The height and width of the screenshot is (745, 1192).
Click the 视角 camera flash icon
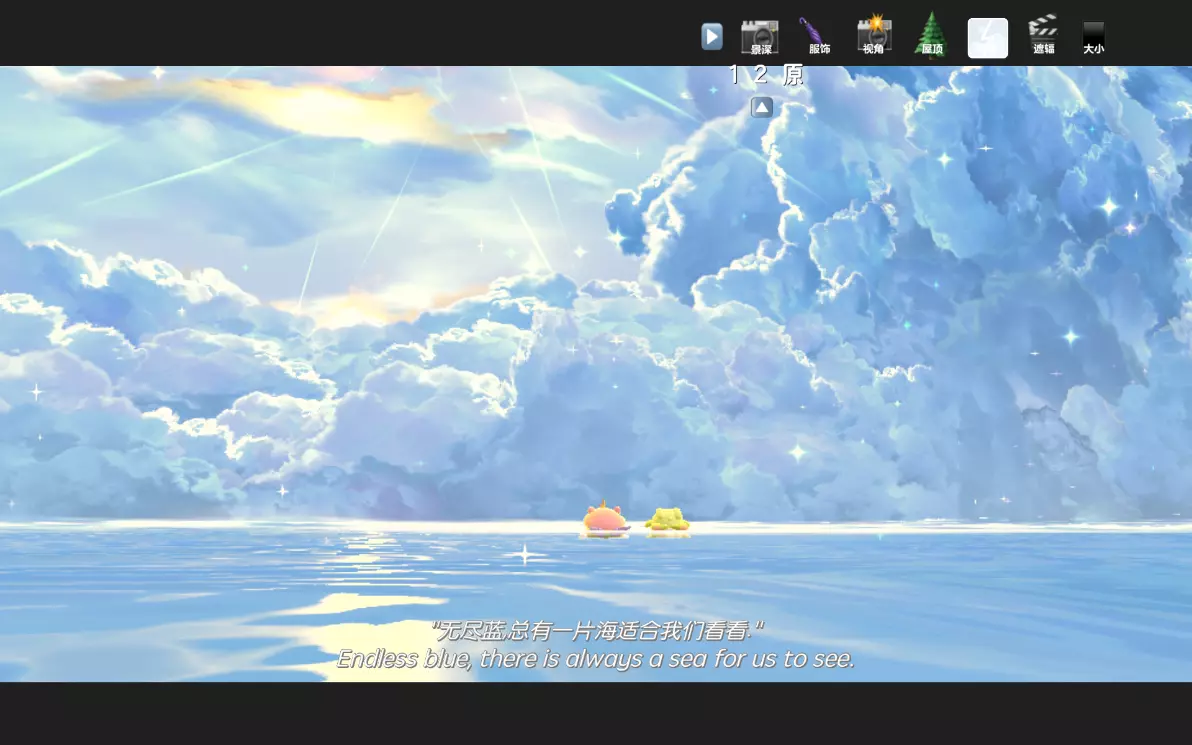click(874, 36)
